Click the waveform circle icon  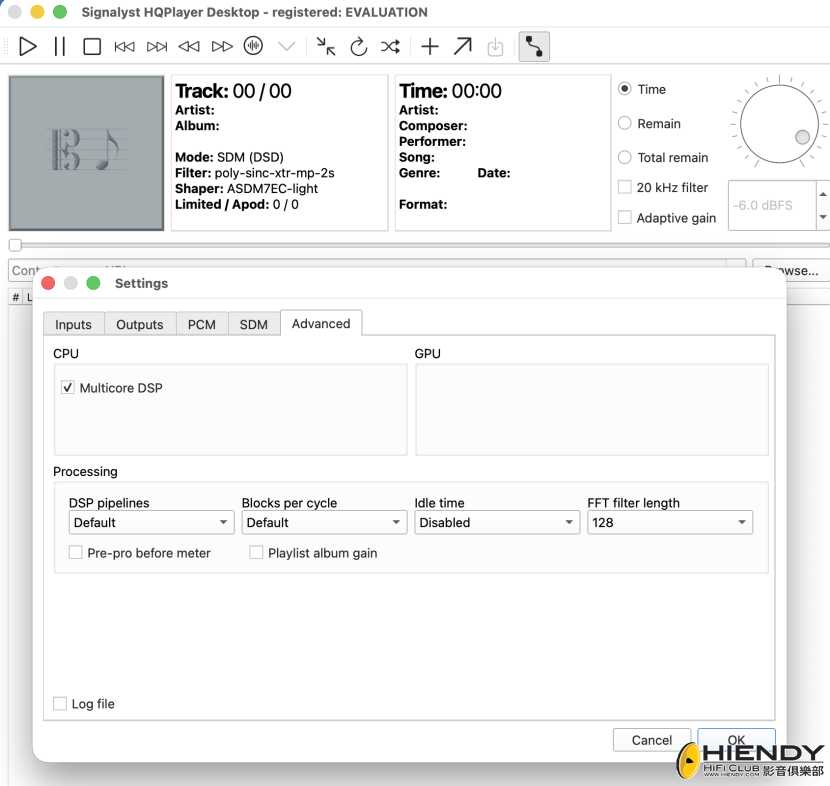[x=254, y=46]
